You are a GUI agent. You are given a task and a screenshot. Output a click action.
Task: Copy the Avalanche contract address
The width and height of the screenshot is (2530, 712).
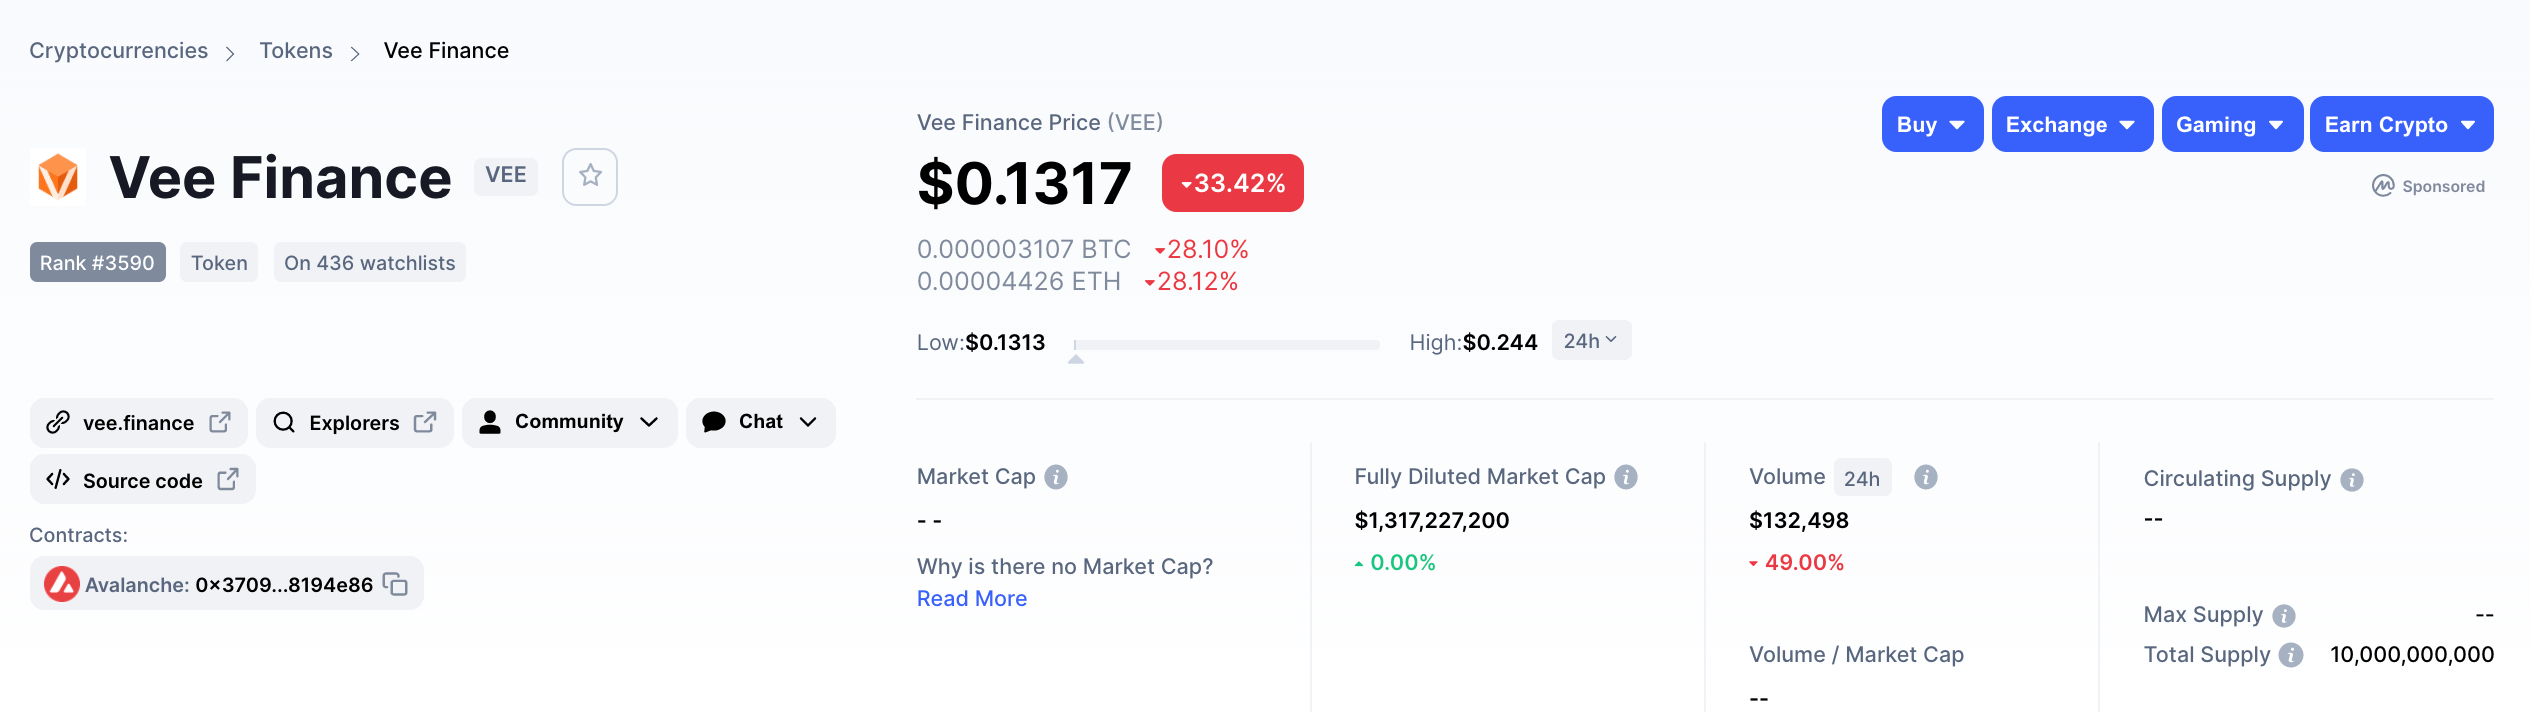[x=396, y=584]
